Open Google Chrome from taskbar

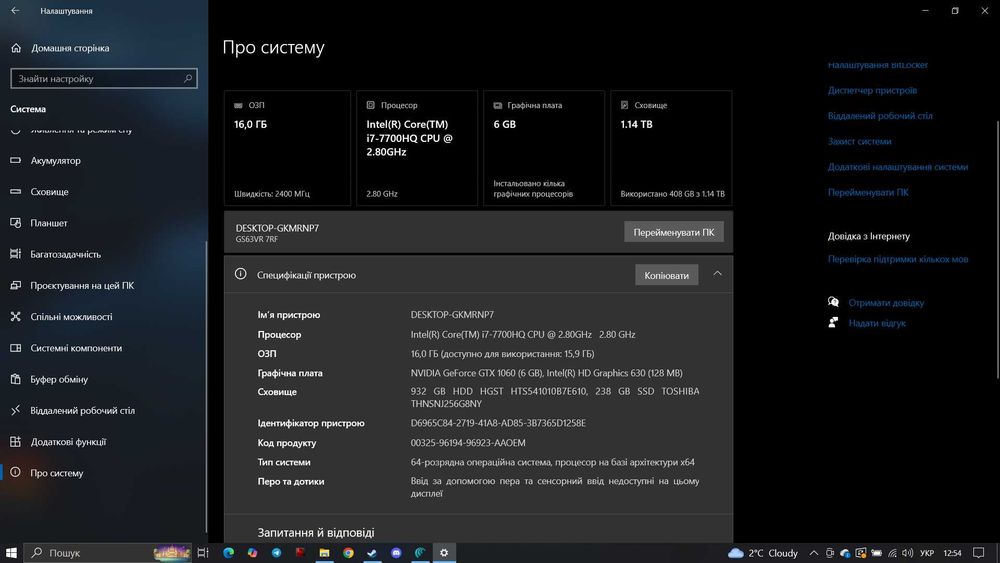click(x=348, y=553)
